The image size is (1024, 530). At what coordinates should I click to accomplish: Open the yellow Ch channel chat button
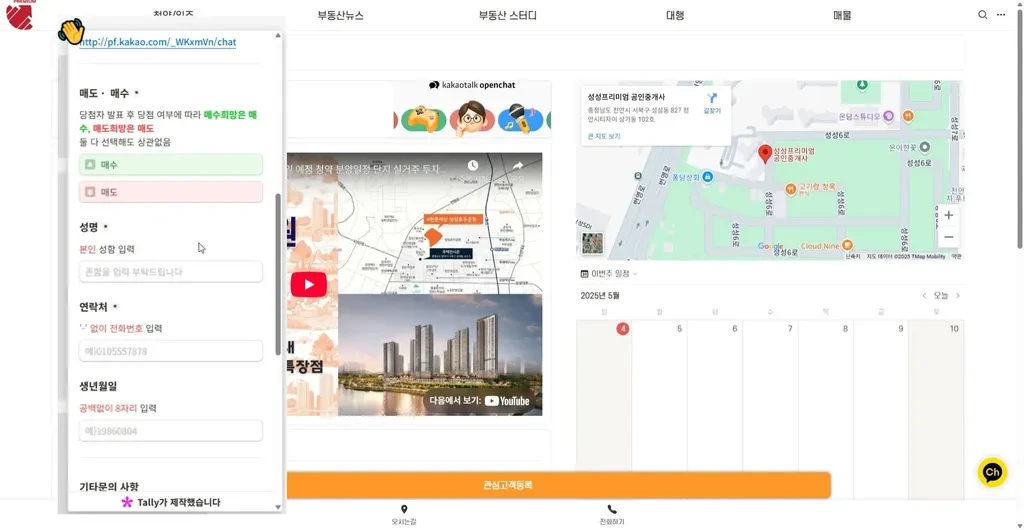click(992, 473)
